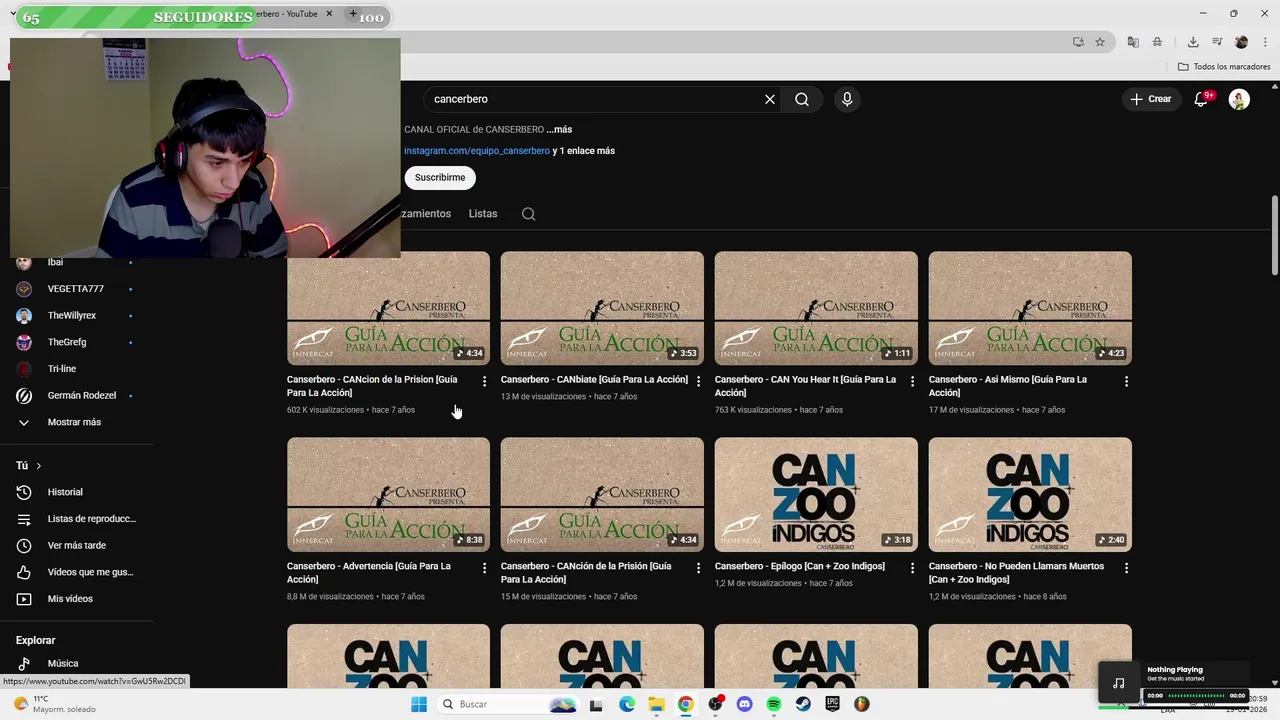
Task: Open Chrome profile avatar in toolbar
Action: pyautogui.click(x=1241, y=42)
